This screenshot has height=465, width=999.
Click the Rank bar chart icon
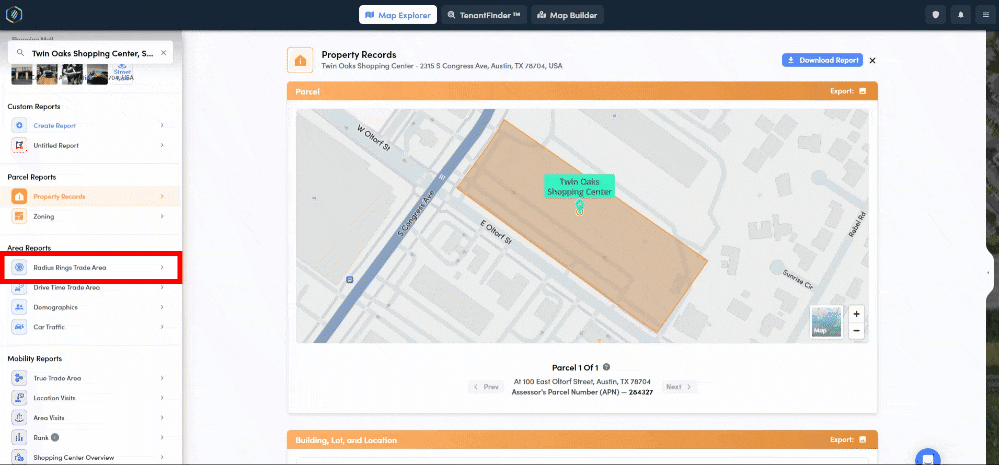tap(20, 438)
